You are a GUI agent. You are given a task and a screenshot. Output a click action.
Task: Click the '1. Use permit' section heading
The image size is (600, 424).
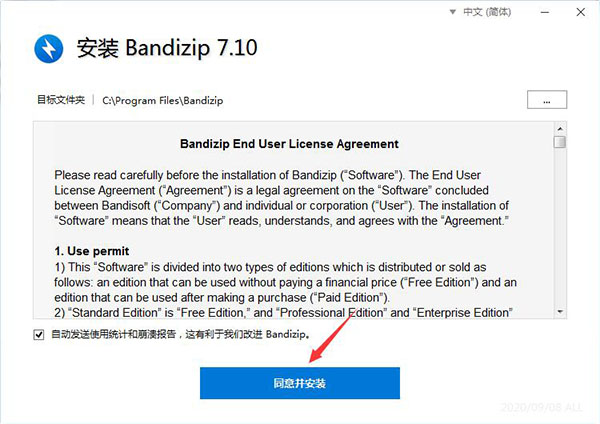click(91, 251)
